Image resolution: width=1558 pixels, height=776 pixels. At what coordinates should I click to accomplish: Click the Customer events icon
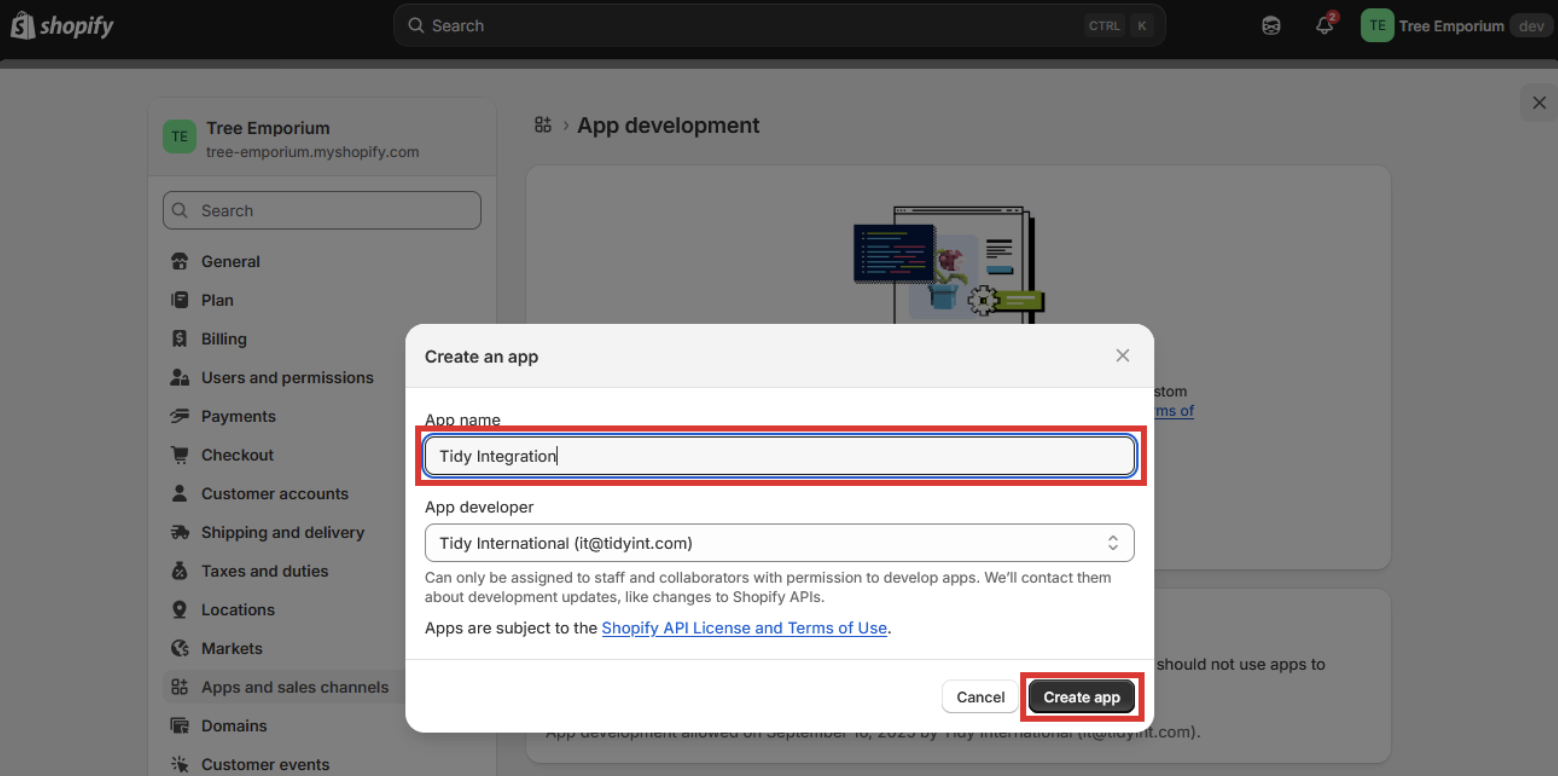(180, 764)
